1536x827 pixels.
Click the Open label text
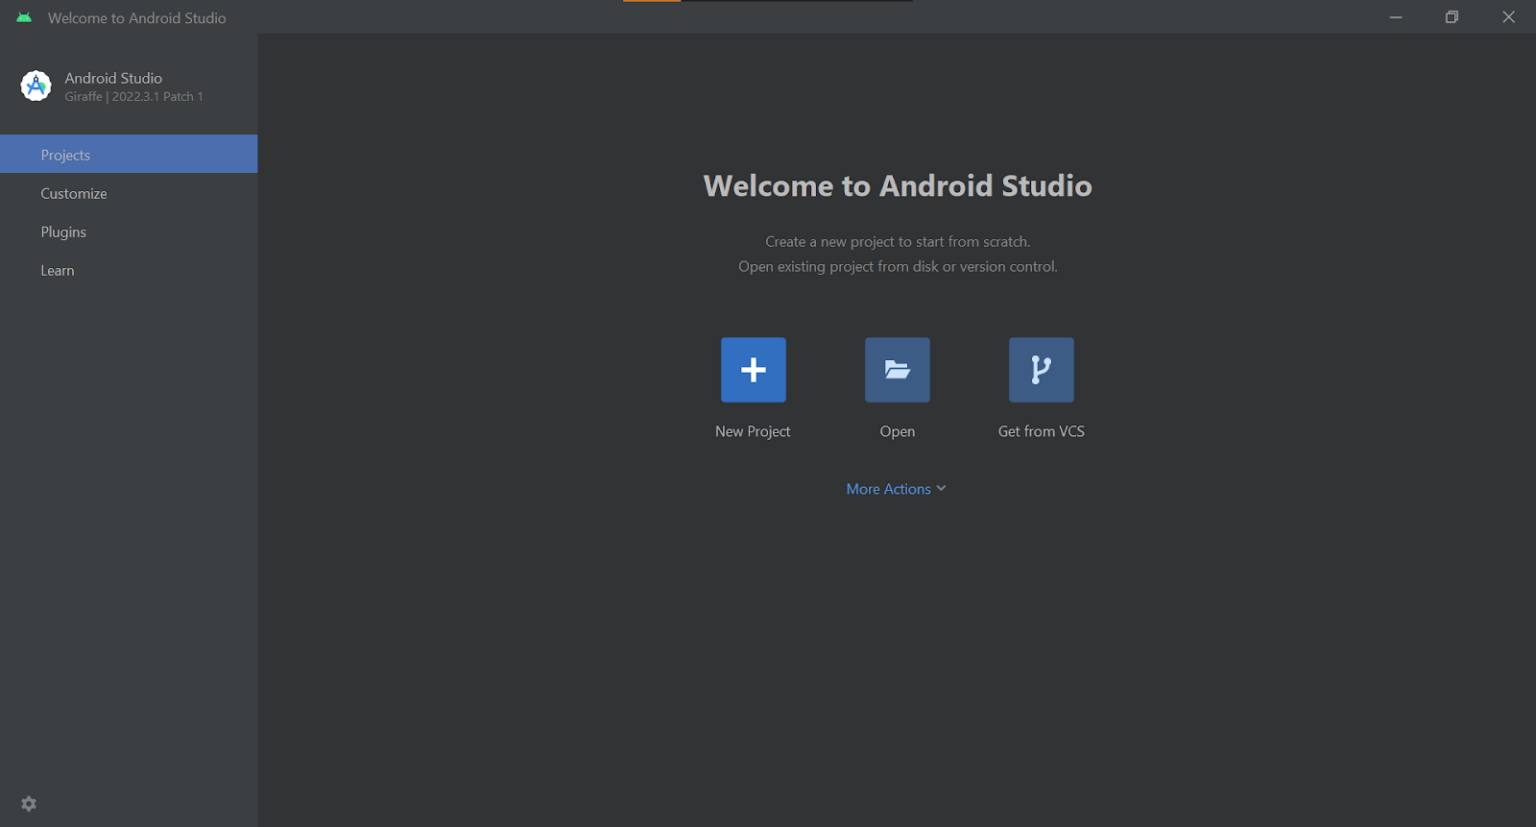(x=897, y=431)
